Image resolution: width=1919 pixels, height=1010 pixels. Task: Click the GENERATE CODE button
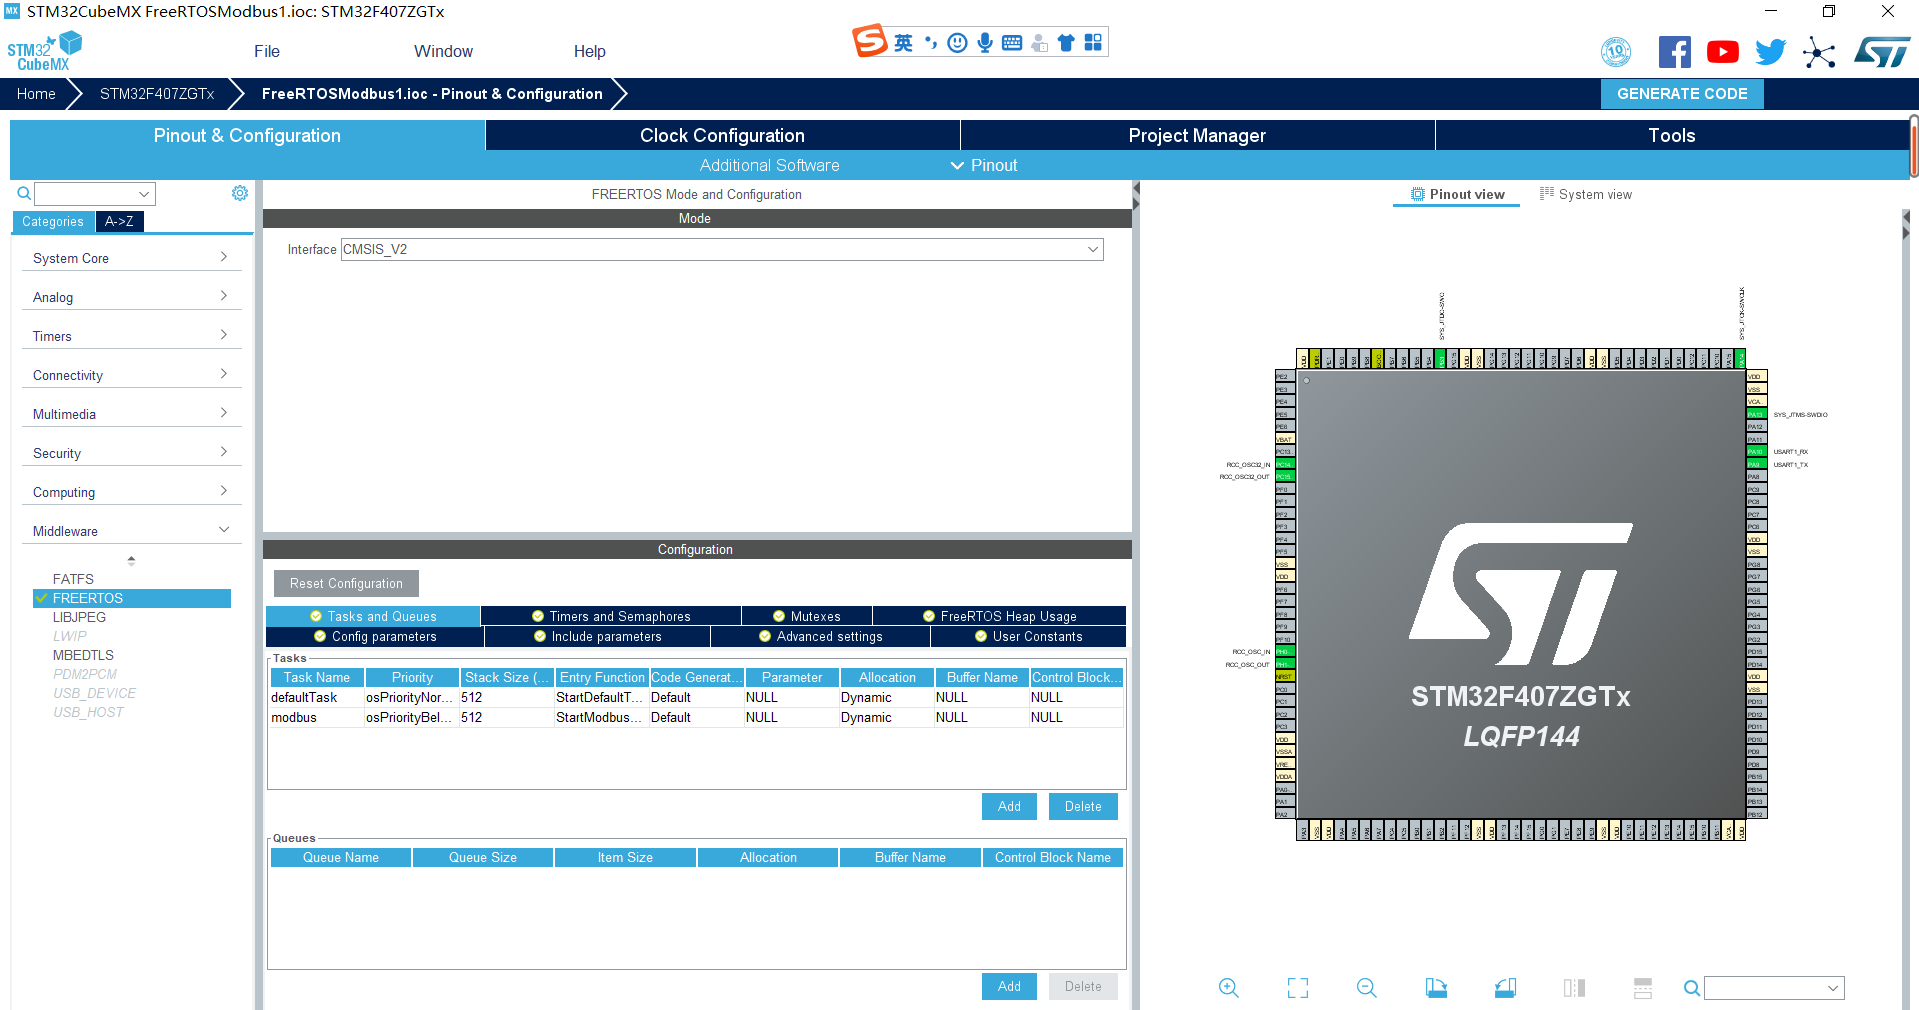[x=1681, y=93]
